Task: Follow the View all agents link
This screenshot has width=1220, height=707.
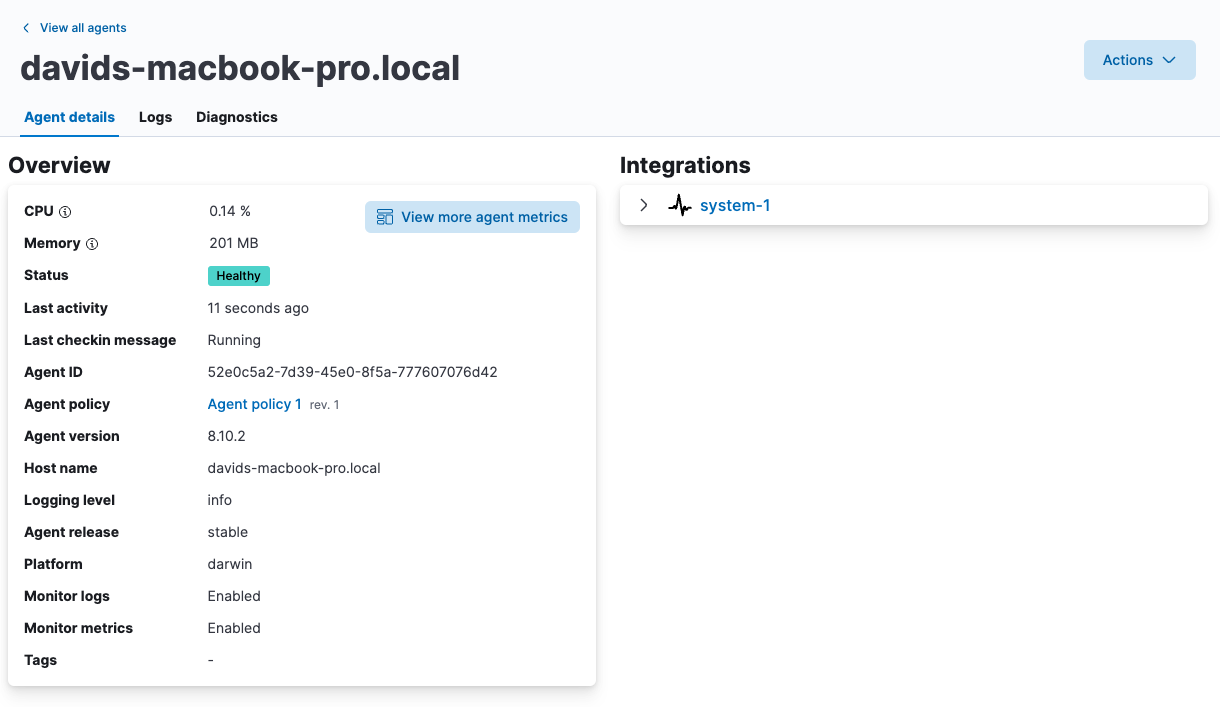Action: pos(83,28)
